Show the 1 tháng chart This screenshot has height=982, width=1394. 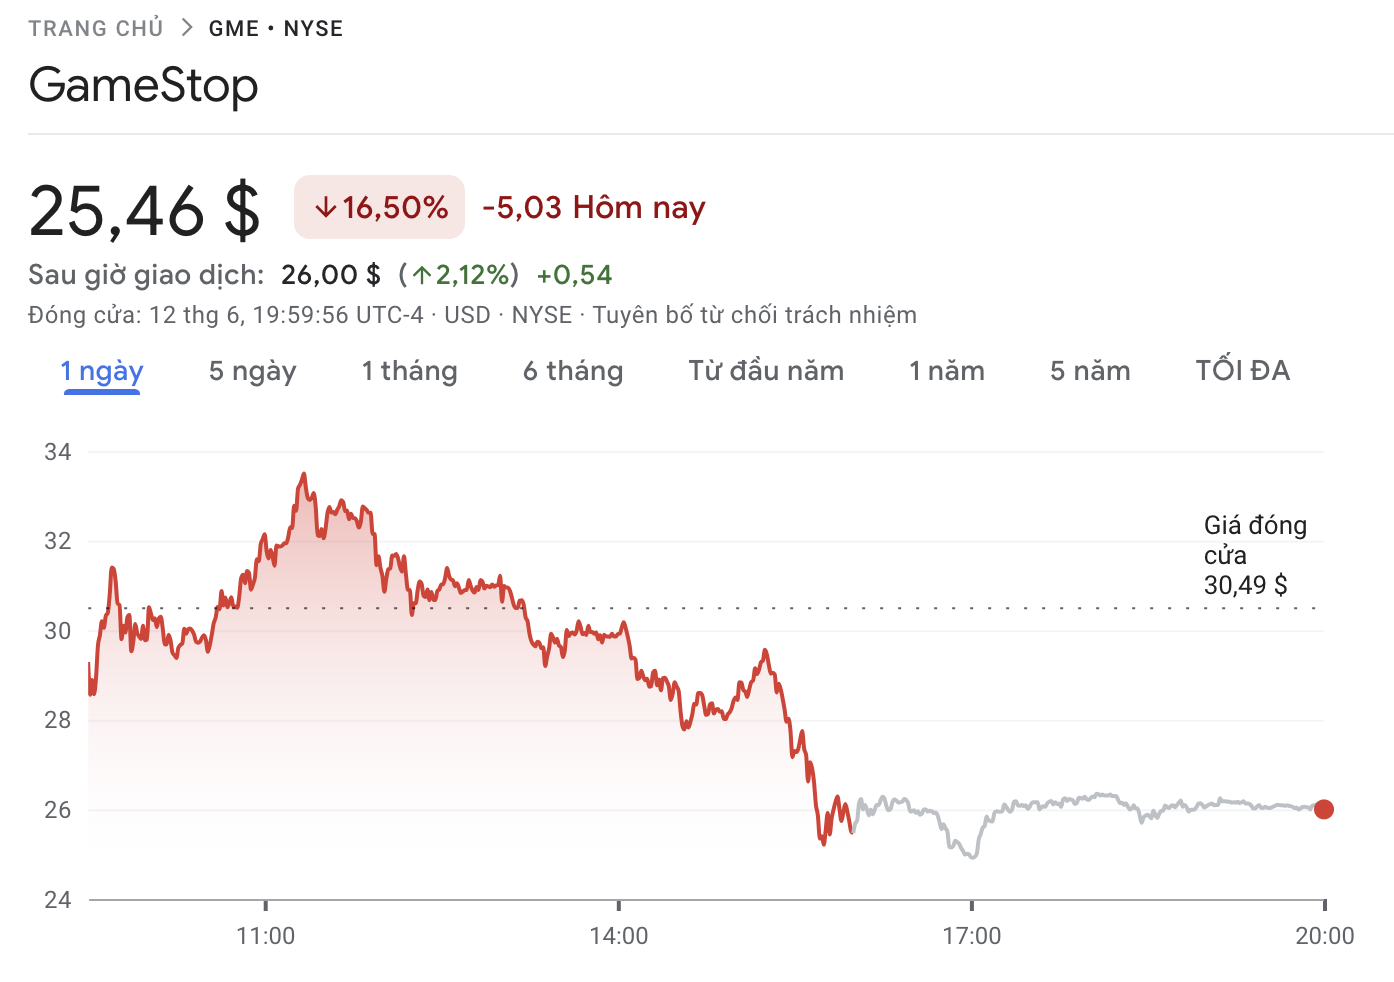click(409, 371)
